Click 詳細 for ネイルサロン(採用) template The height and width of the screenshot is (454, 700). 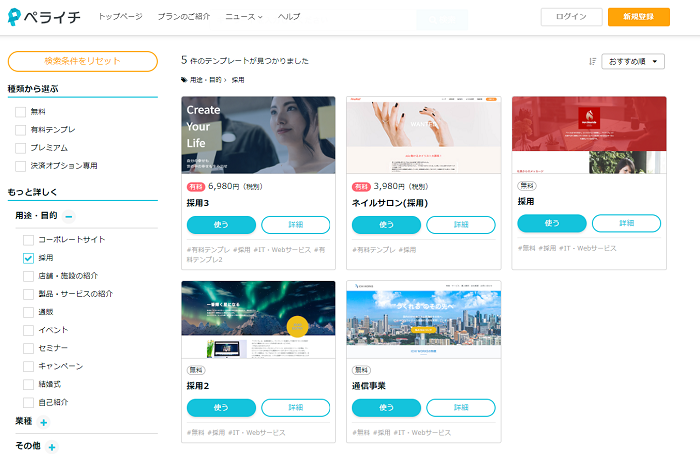[461, 225]
